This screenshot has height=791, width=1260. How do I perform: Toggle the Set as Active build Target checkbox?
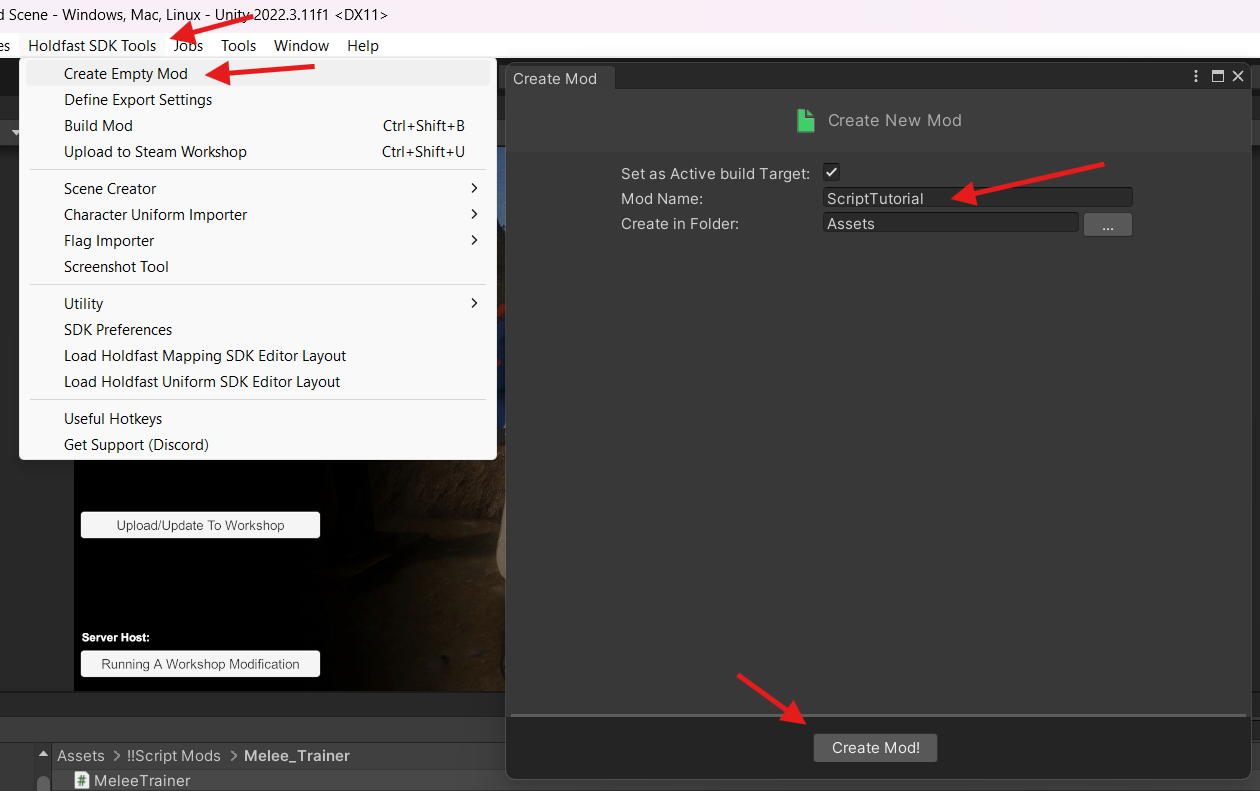pyautogui.click(x=831, y=173)
